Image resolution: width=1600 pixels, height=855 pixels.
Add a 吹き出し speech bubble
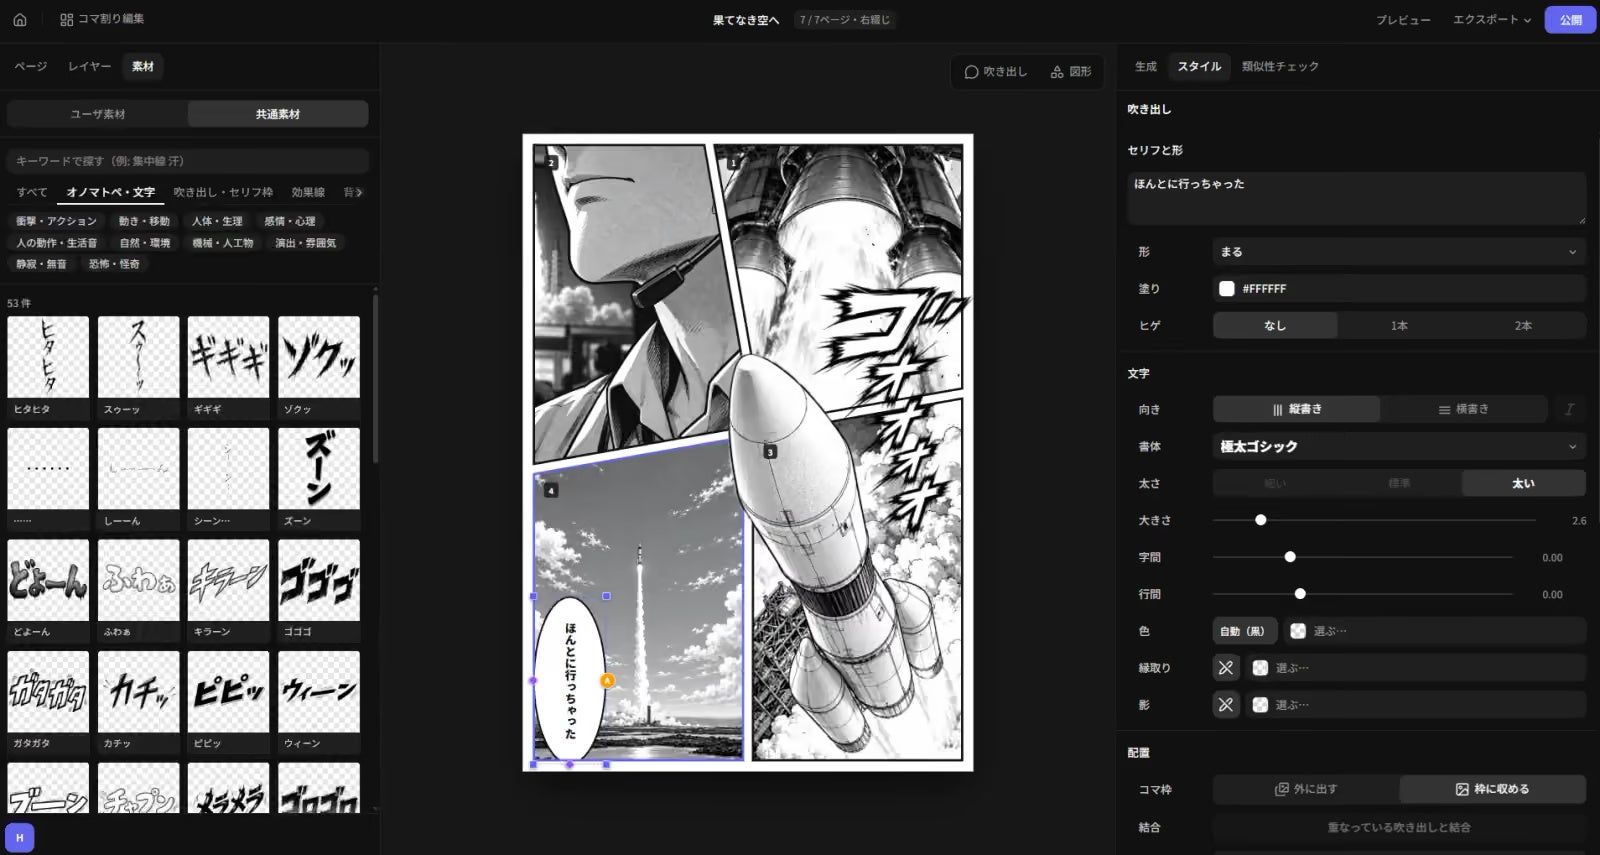[x=995, y=72]
